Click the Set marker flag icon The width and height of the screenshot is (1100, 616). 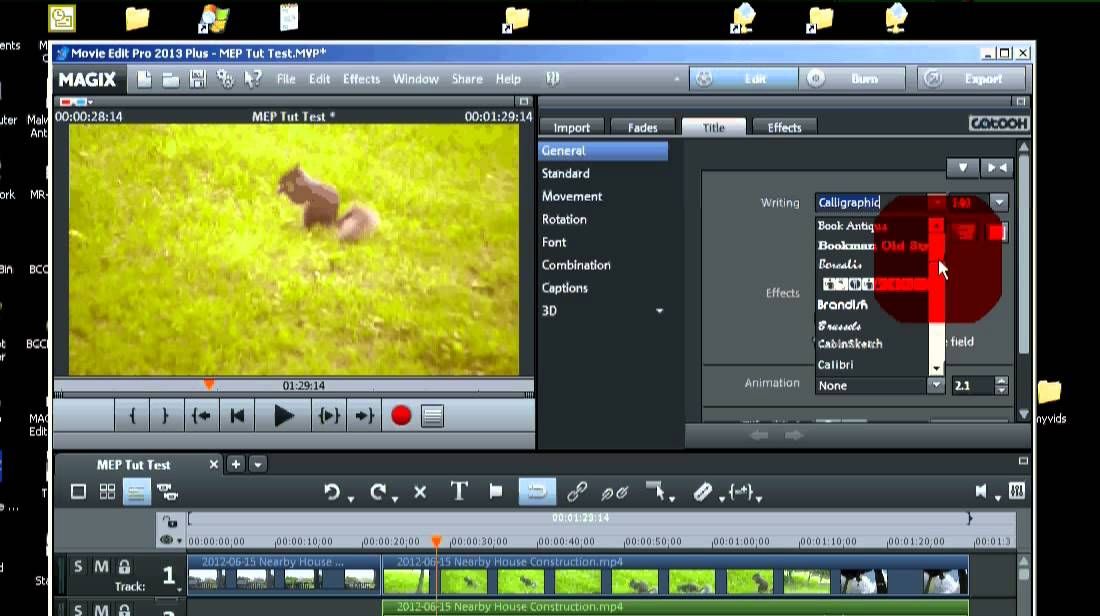(495, 491)
